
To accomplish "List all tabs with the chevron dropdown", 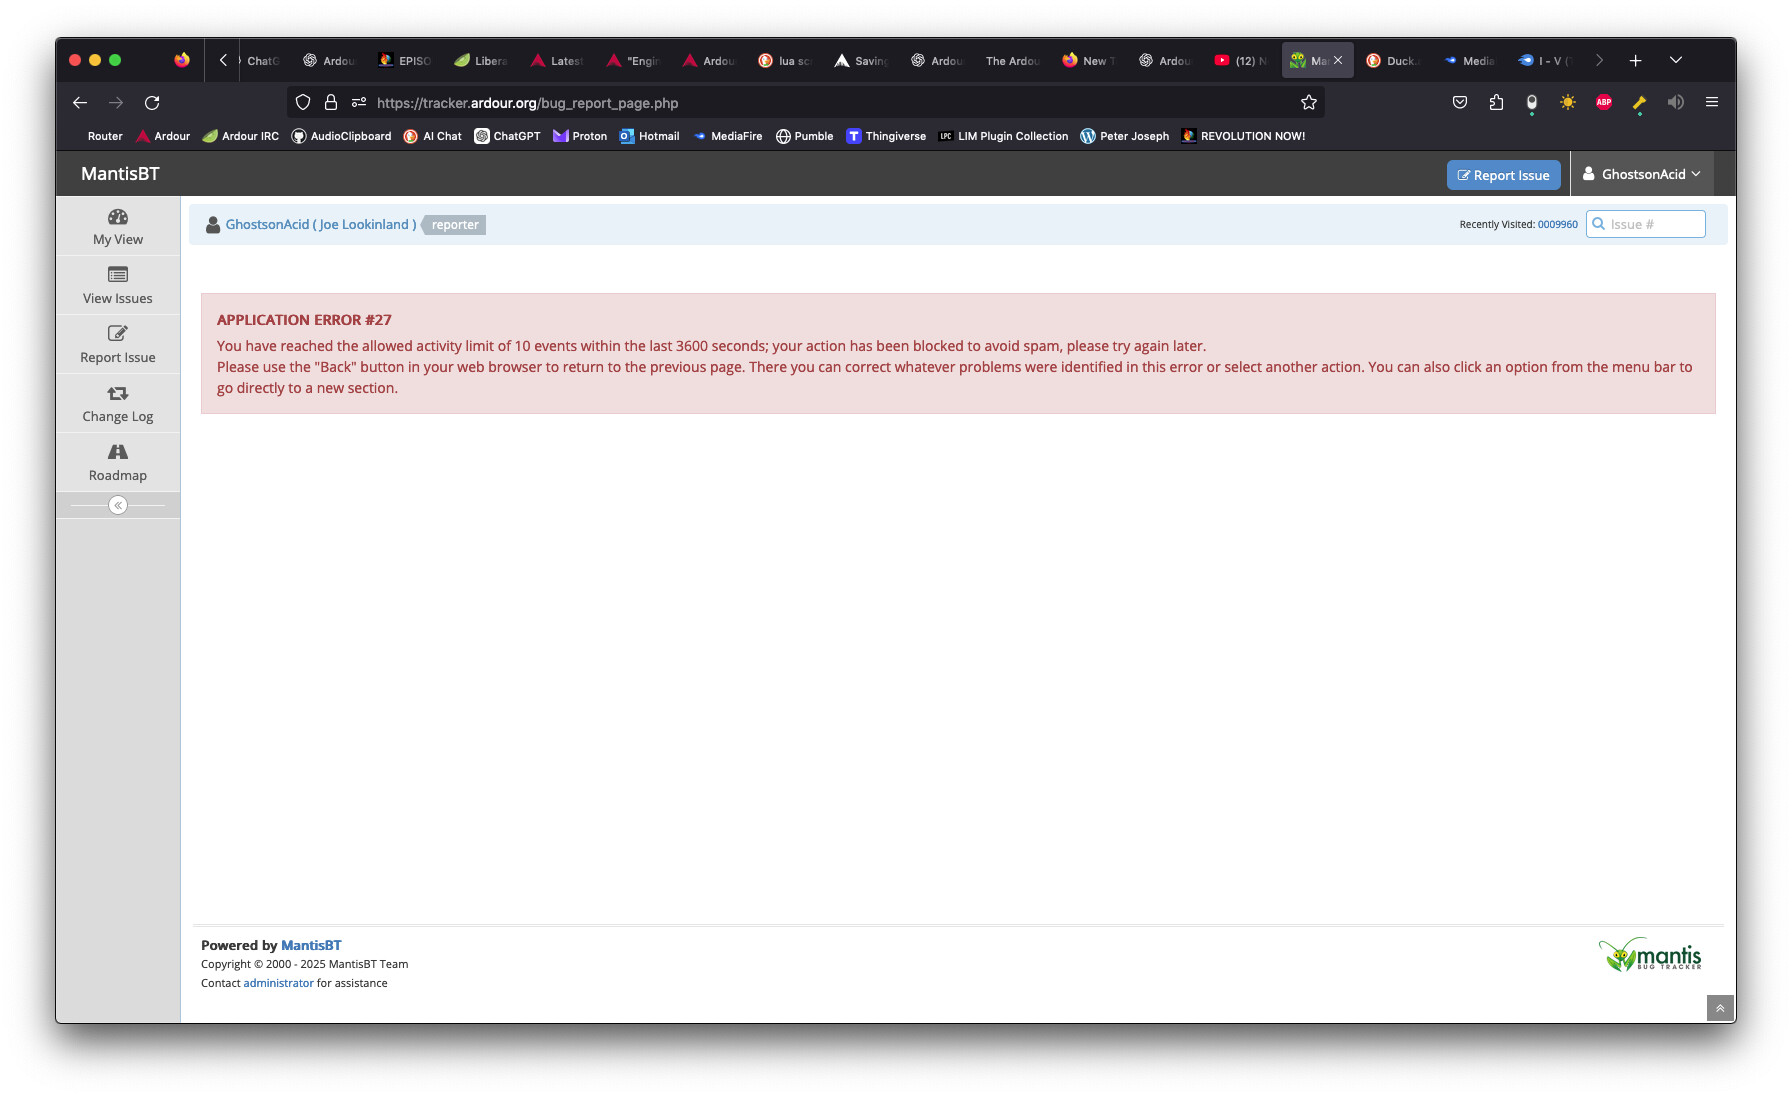I will click(x=1676, y=60).
